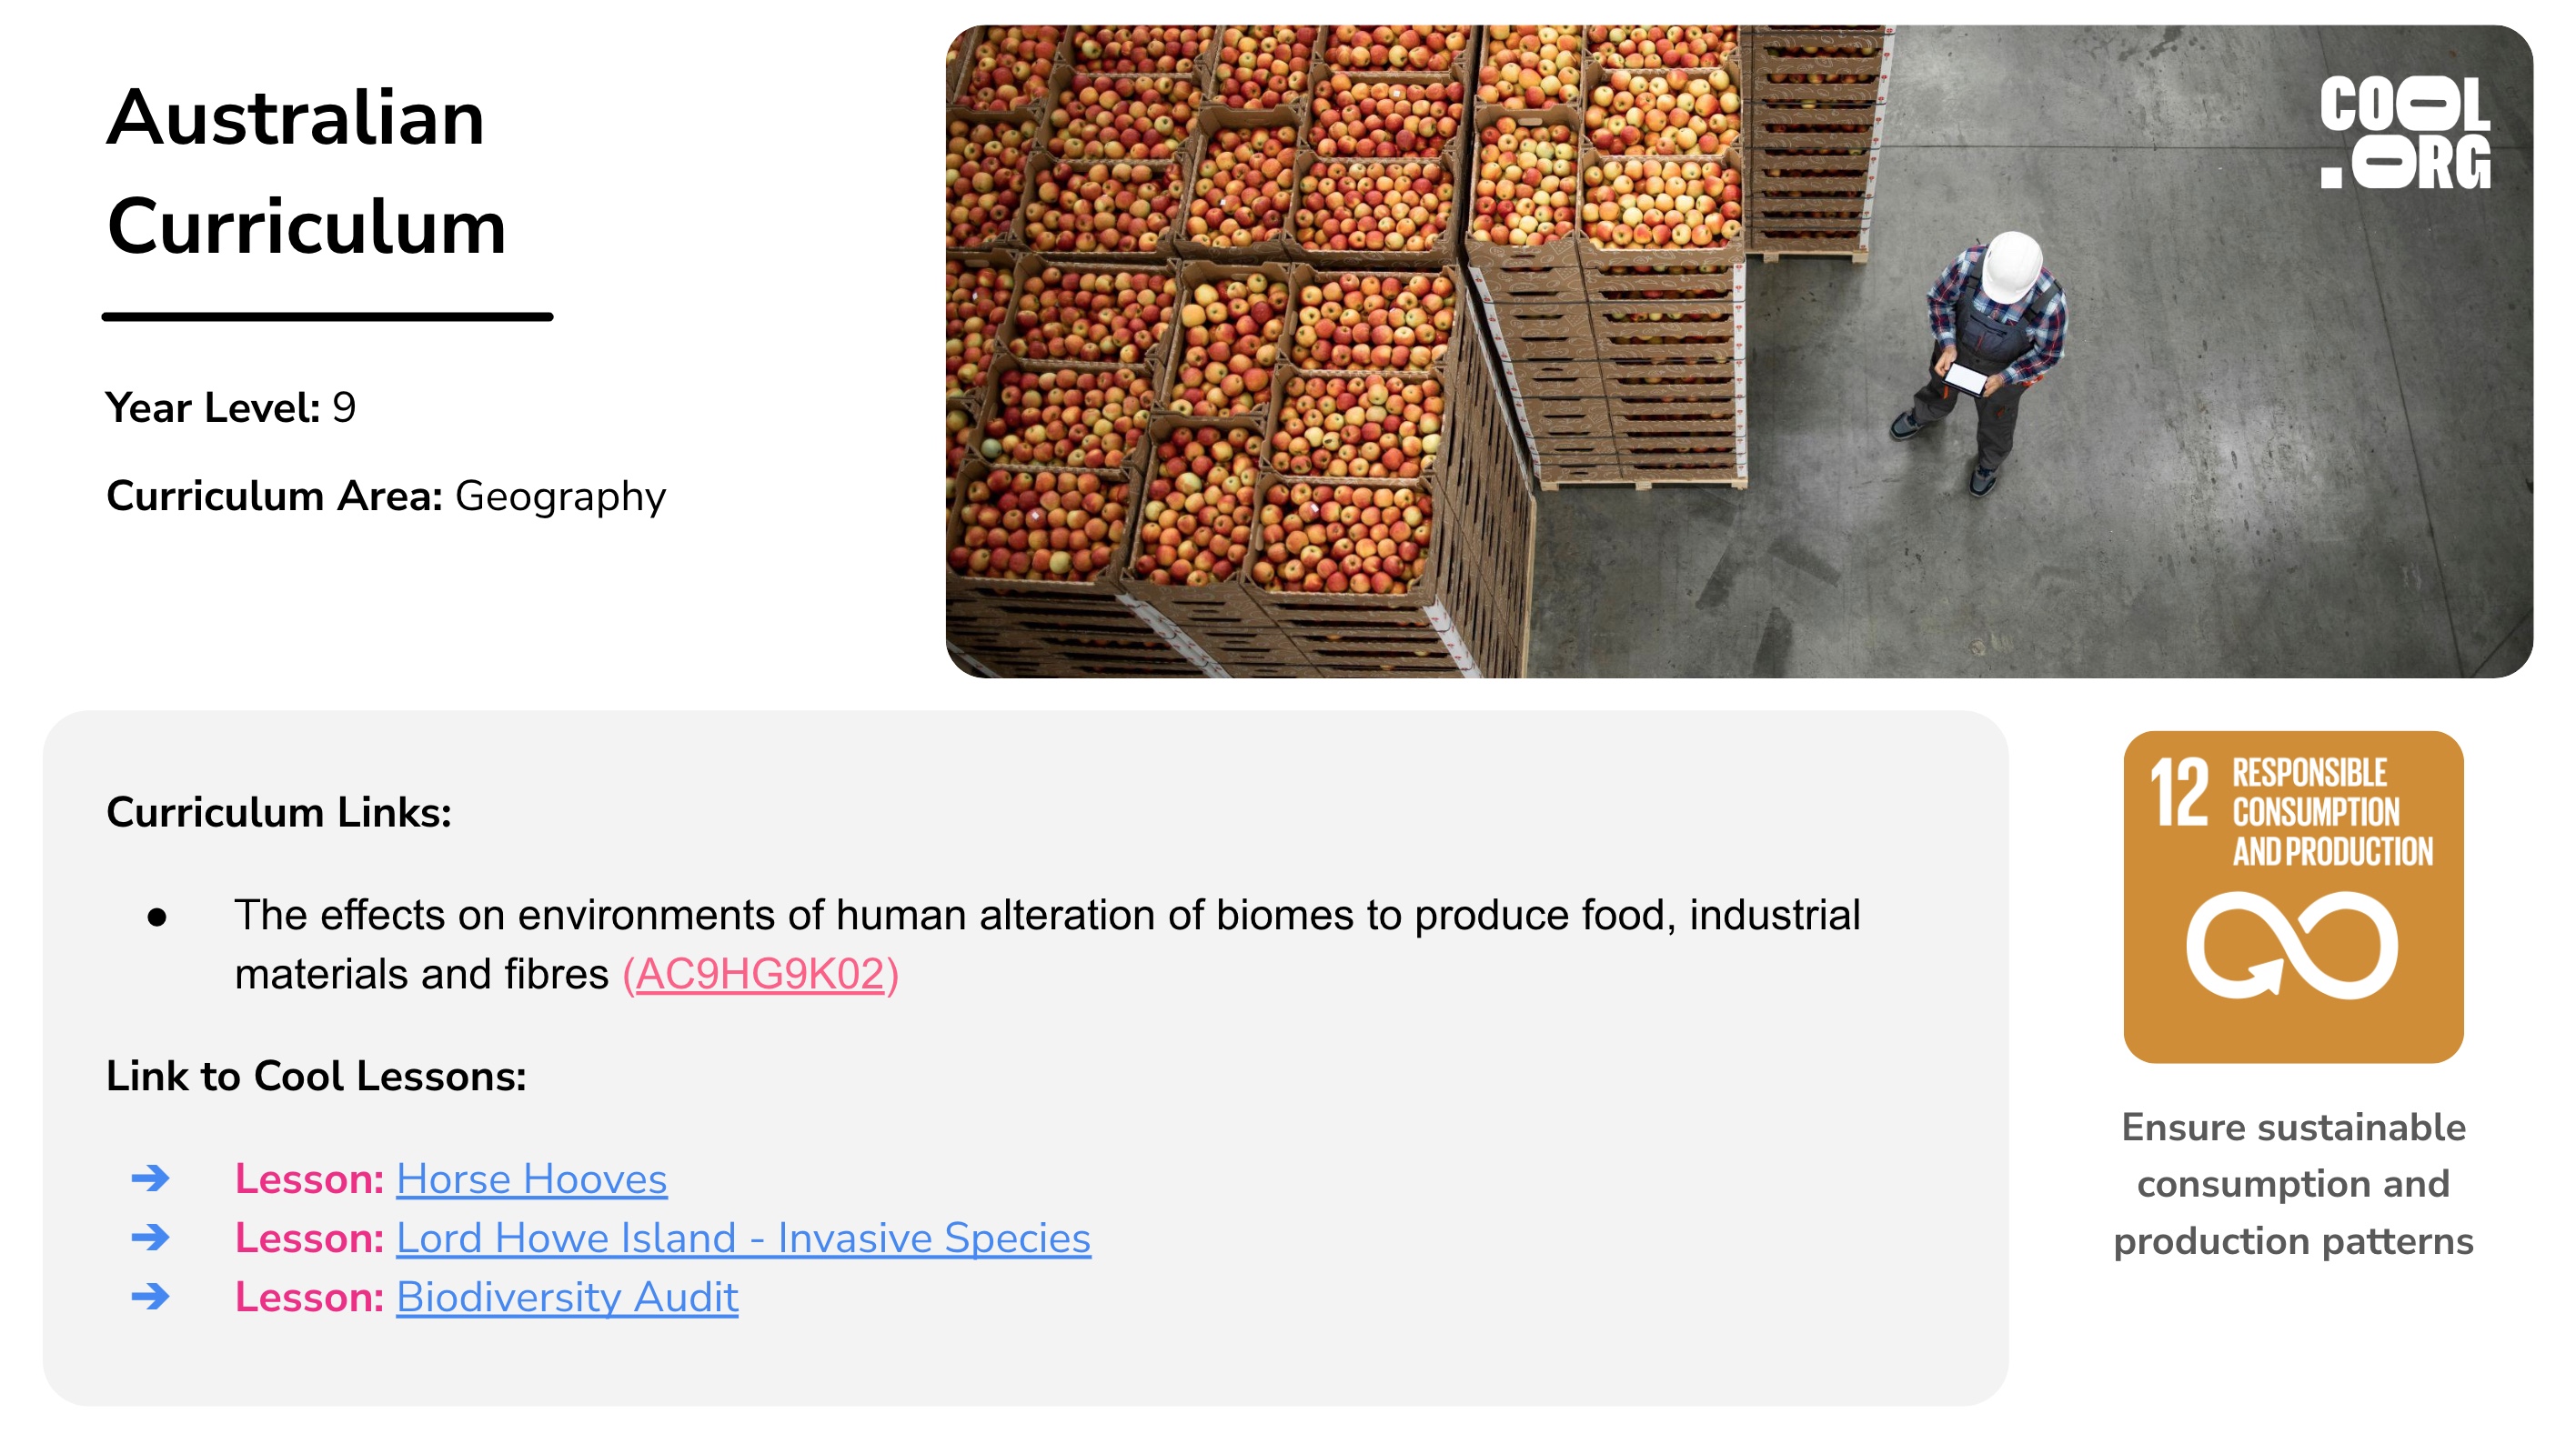Click the Link to Cool Lessons heading
The image size is (2576, 1444).
pyautogui.click(x=316, y=1076)
